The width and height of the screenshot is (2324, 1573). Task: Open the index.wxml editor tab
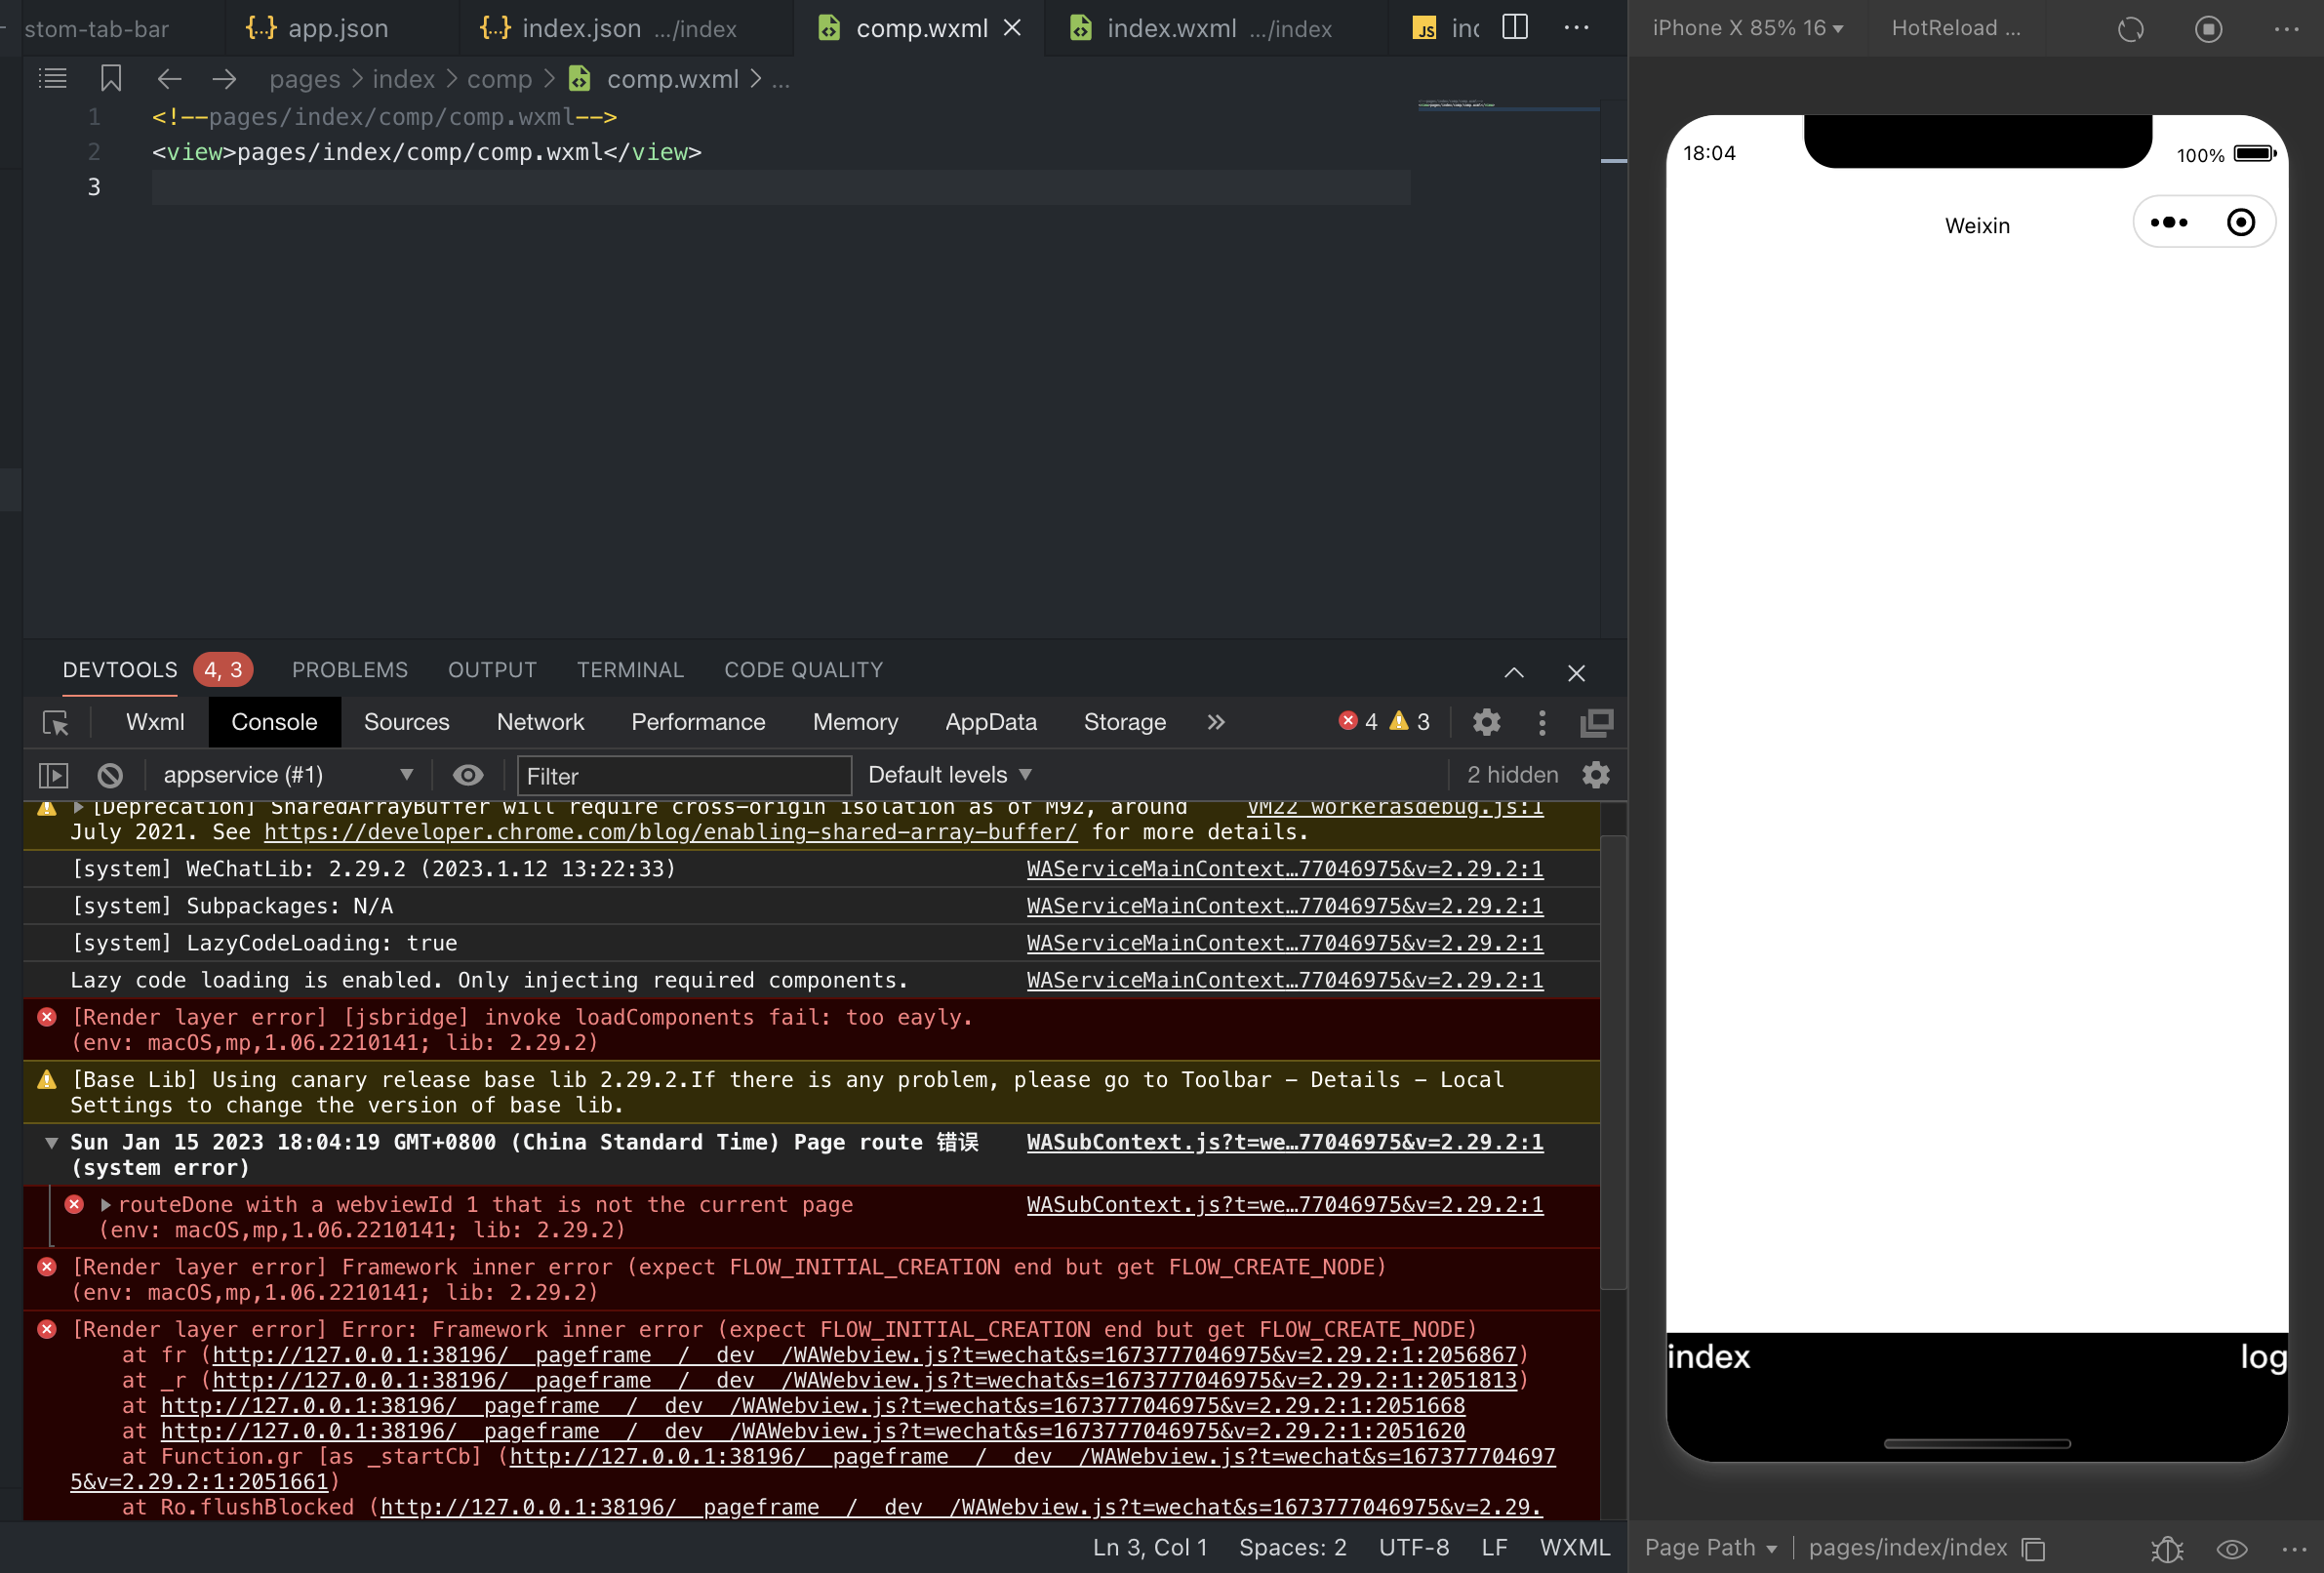tap(1171, 28)
